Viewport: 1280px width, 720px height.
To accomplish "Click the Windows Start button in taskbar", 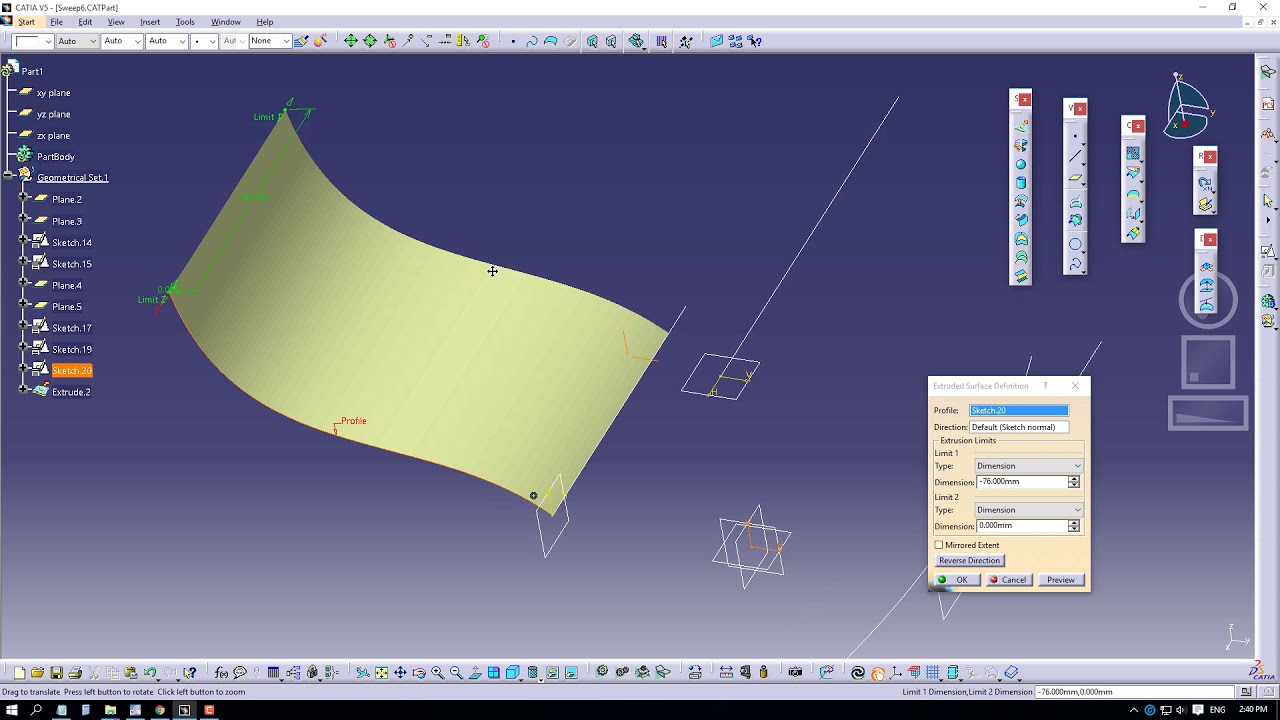I will pos(12,710).
